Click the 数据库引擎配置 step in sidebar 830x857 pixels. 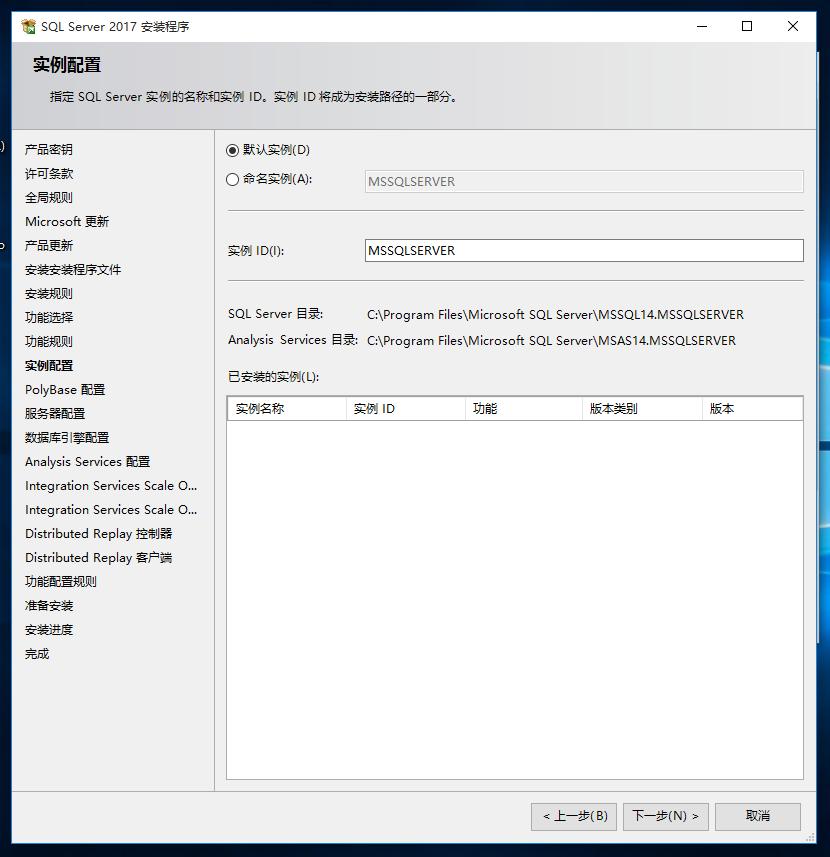(67, 438)
